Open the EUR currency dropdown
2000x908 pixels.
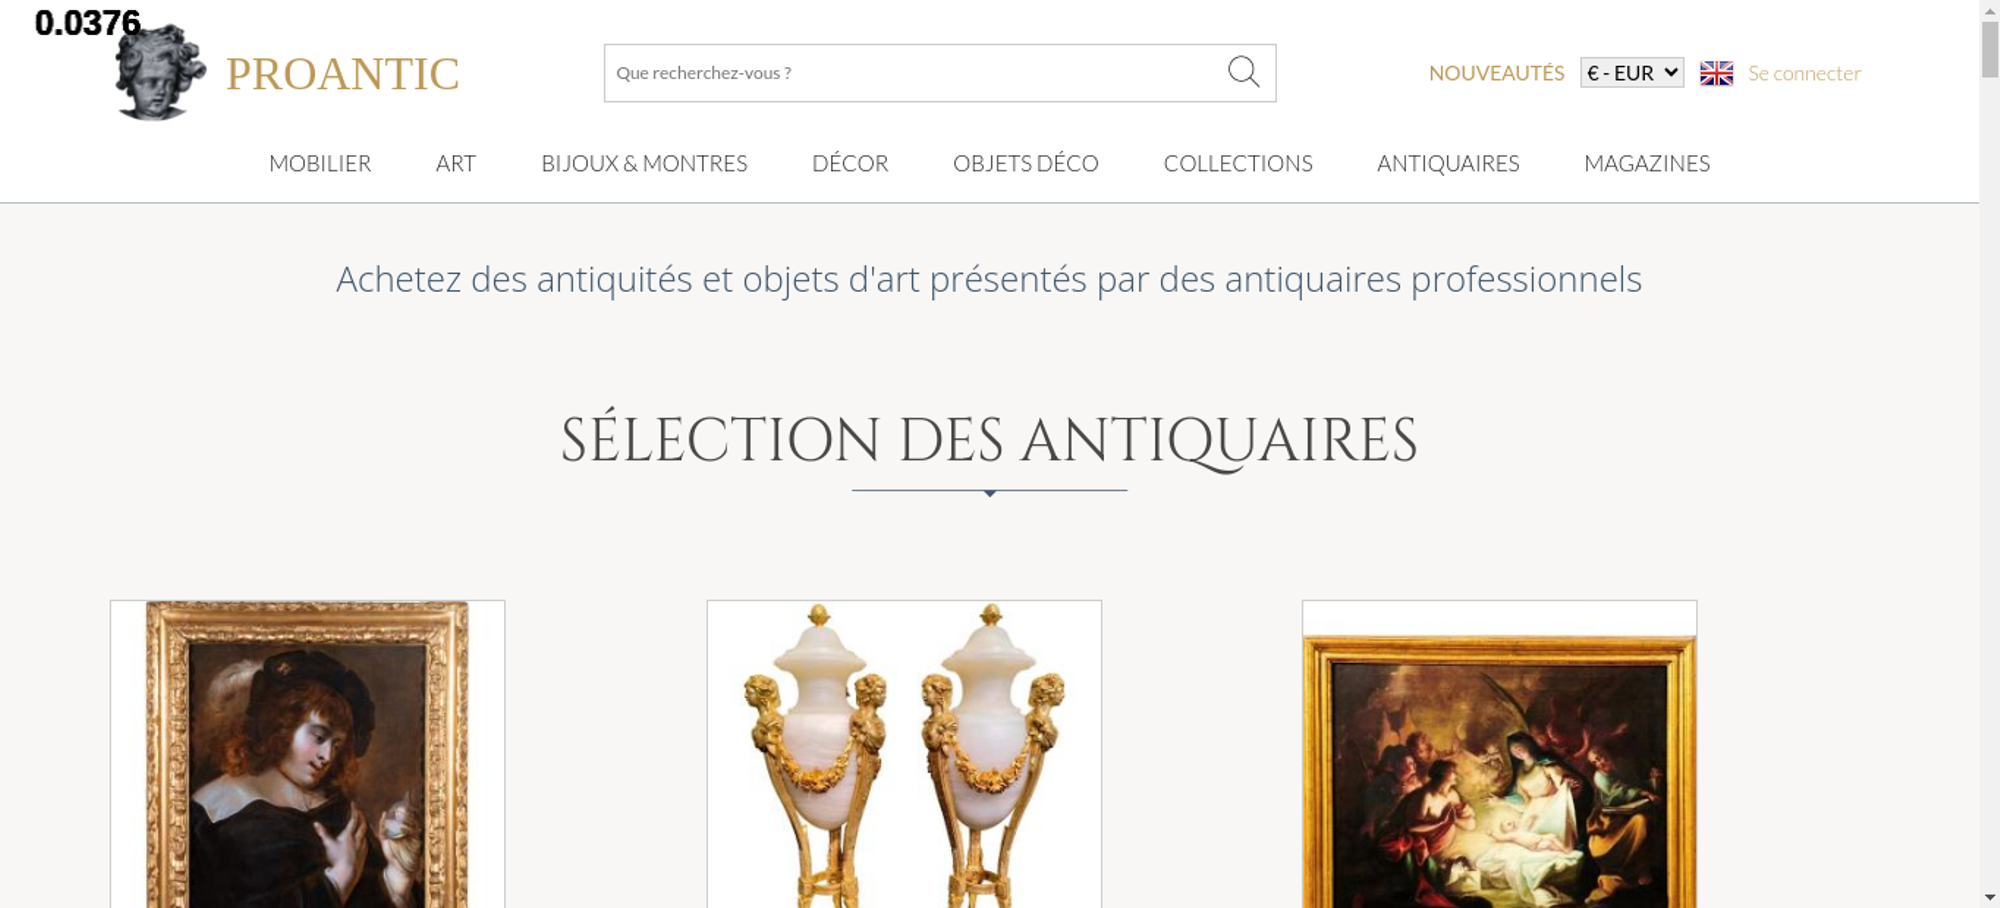point(1632,73)
